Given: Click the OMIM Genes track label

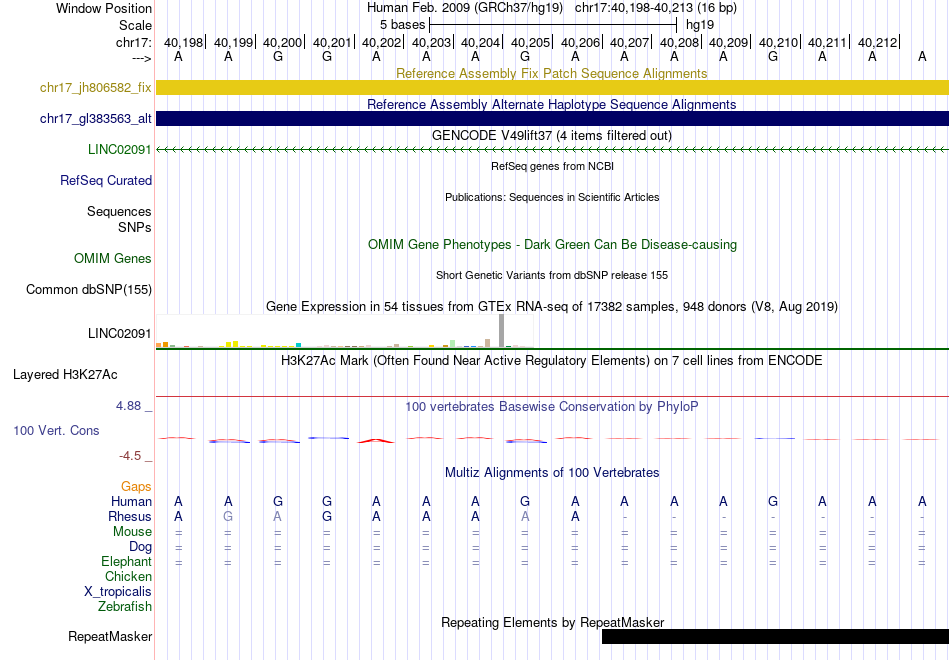Looking at the screenshot, I should point(113,258).
